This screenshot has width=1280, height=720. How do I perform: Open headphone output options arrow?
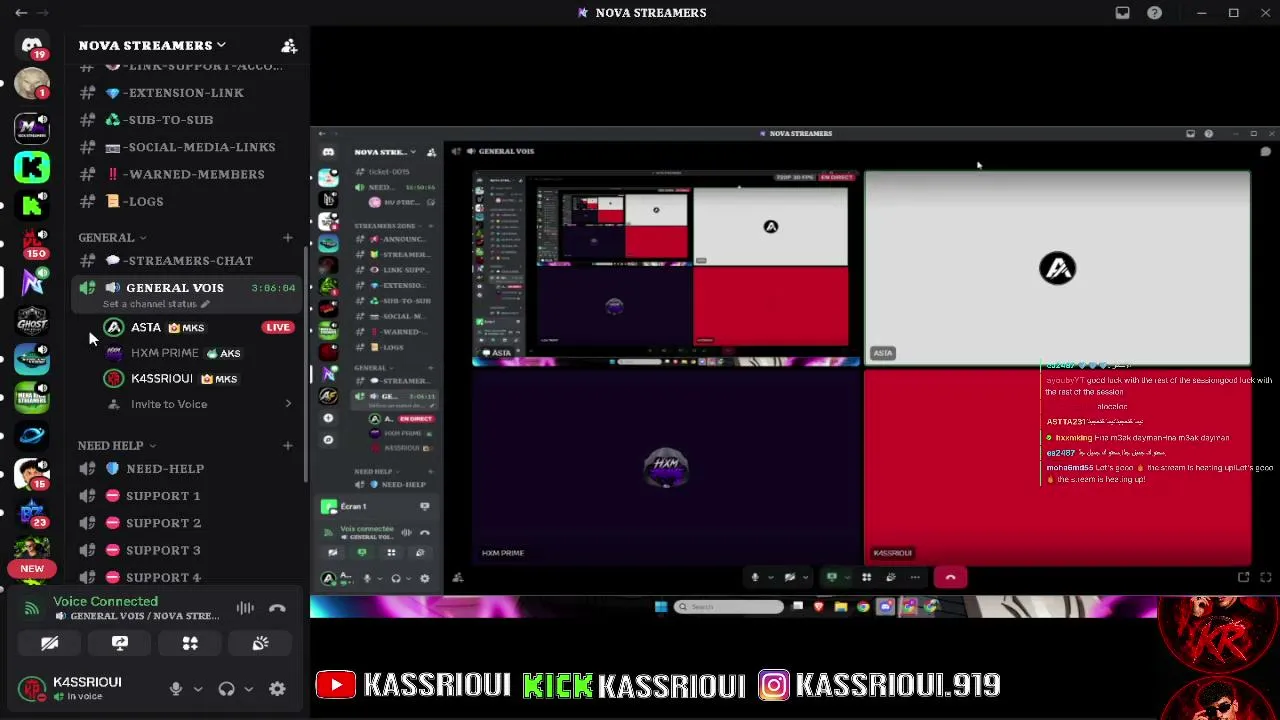[x=248, y=689]
